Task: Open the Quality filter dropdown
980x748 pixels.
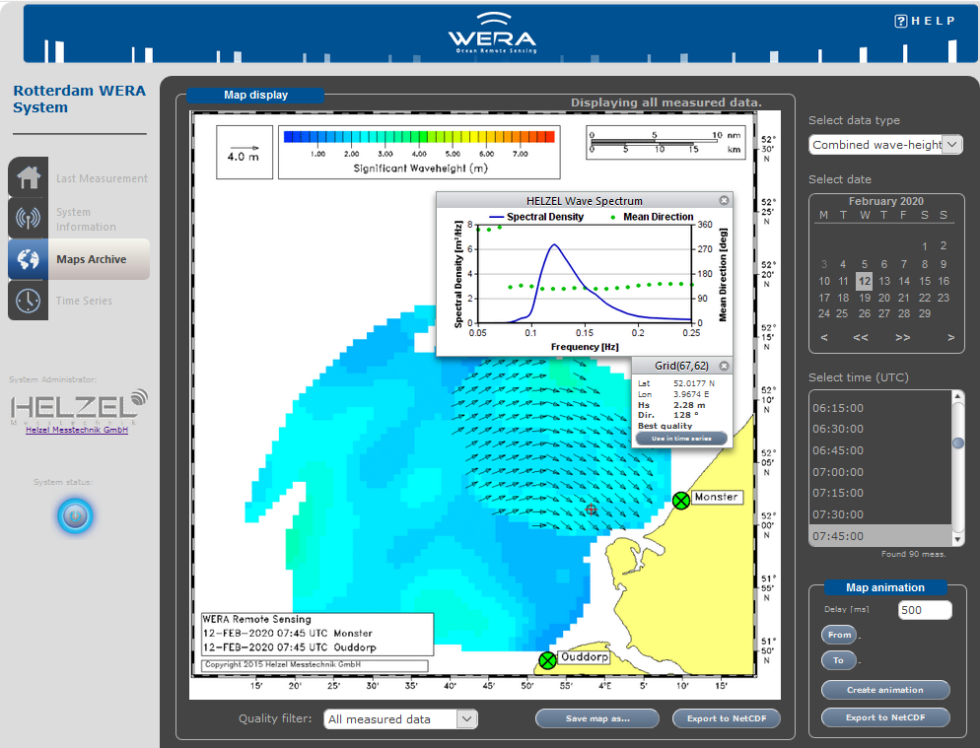Action: (x=467, y=719)
